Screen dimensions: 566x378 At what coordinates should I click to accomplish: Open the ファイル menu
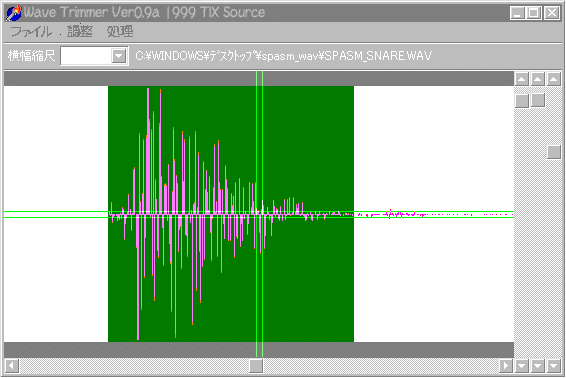point(31,32)
